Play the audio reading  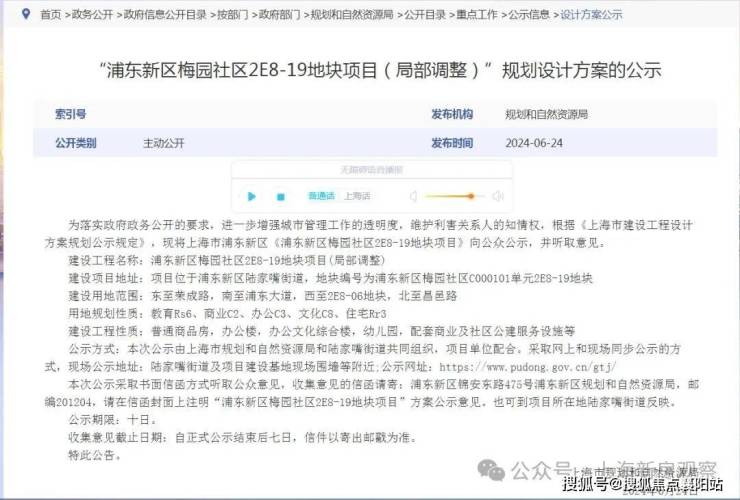(x=252, y=196)
